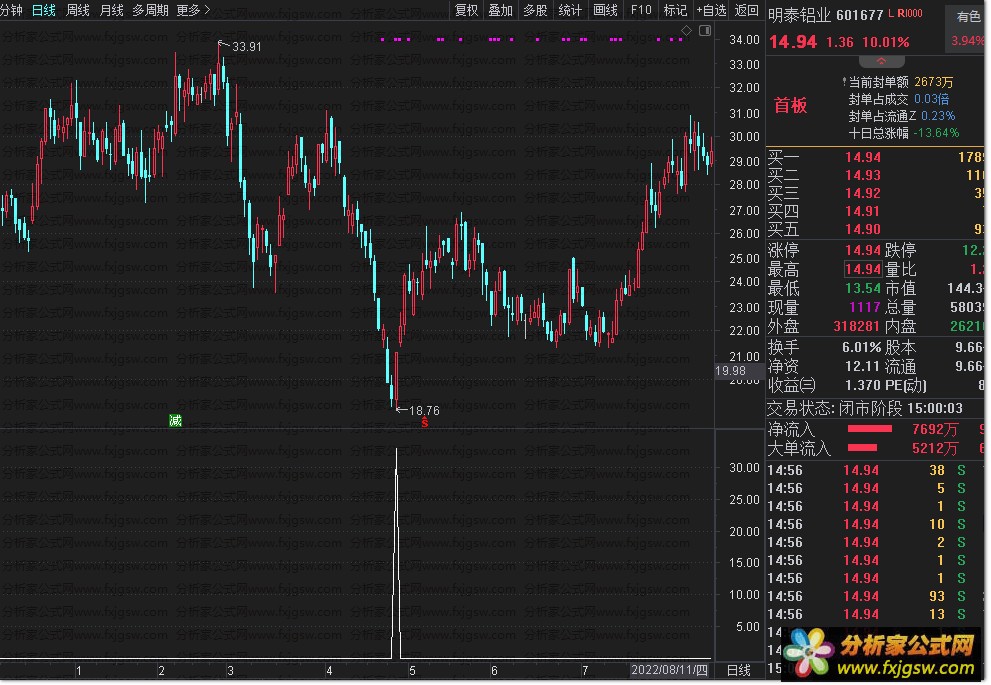Click 十日总涨幅 -13.64% value
The image size is (991, 685).
coord(936,133)
